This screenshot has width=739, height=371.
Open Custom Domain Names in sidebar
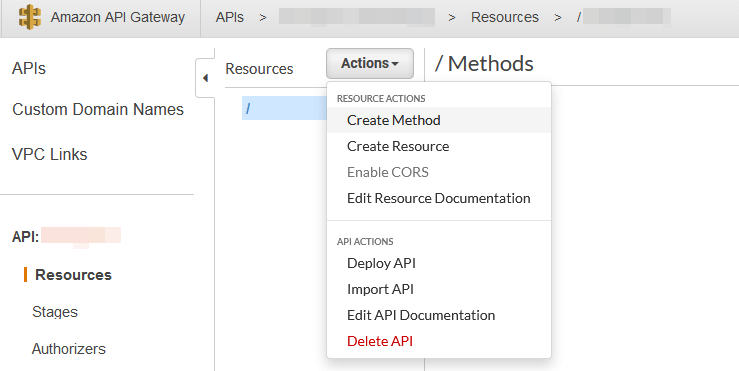(98, 109)
